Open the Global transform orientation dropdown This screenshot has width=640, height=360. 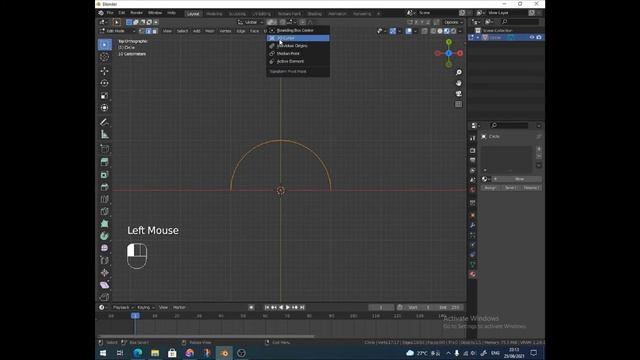click(251, 22)
